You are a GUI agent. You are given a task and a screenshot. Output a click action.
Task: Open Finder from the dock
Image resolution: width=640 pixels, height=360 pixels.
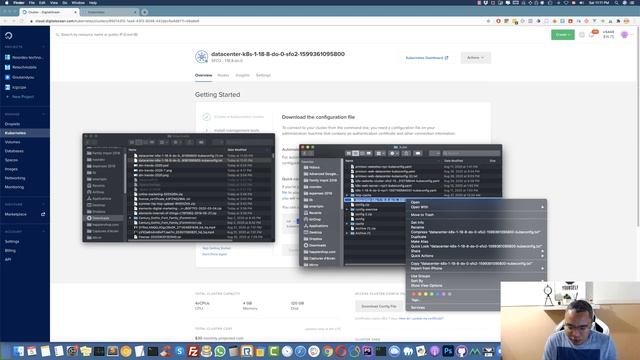pos(18,351)
